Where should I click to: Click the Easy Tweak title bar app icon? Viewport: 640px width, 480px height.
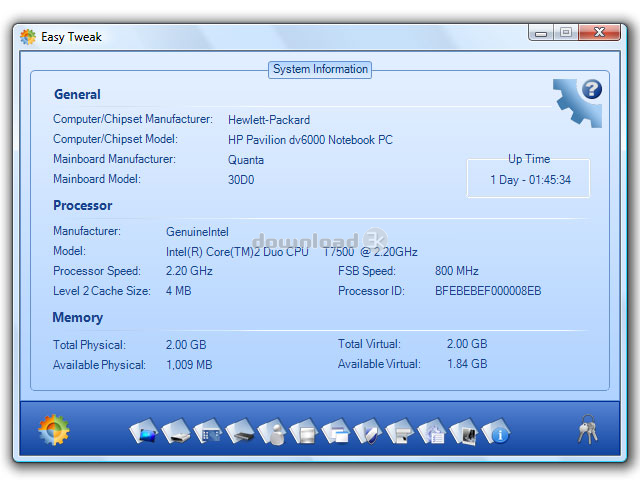point(28,37)
